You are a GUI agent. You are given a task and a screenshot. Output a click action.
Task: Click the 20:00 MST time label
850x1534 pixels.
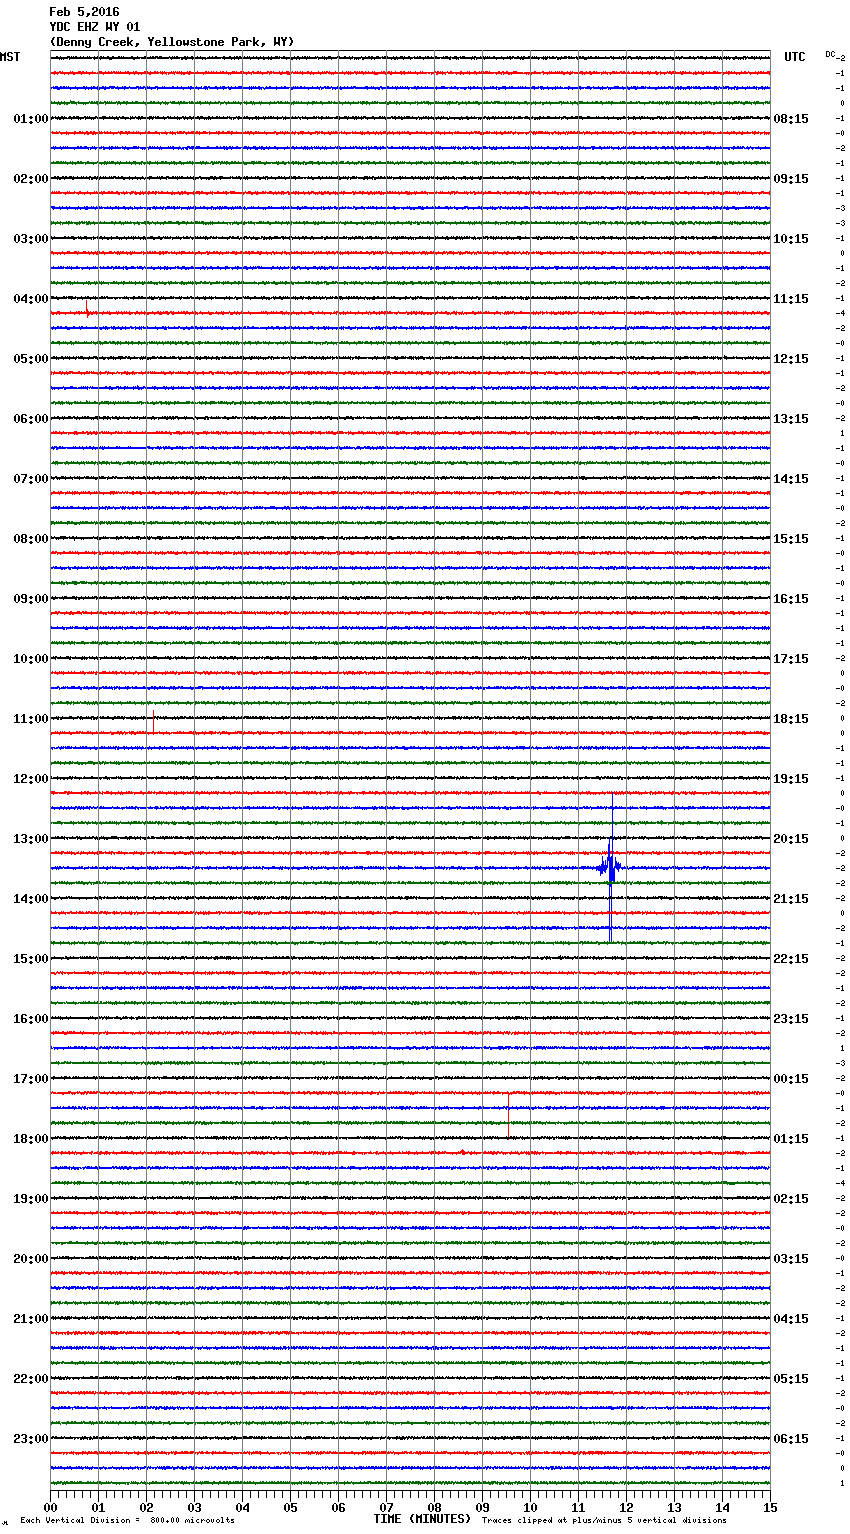31,1259
